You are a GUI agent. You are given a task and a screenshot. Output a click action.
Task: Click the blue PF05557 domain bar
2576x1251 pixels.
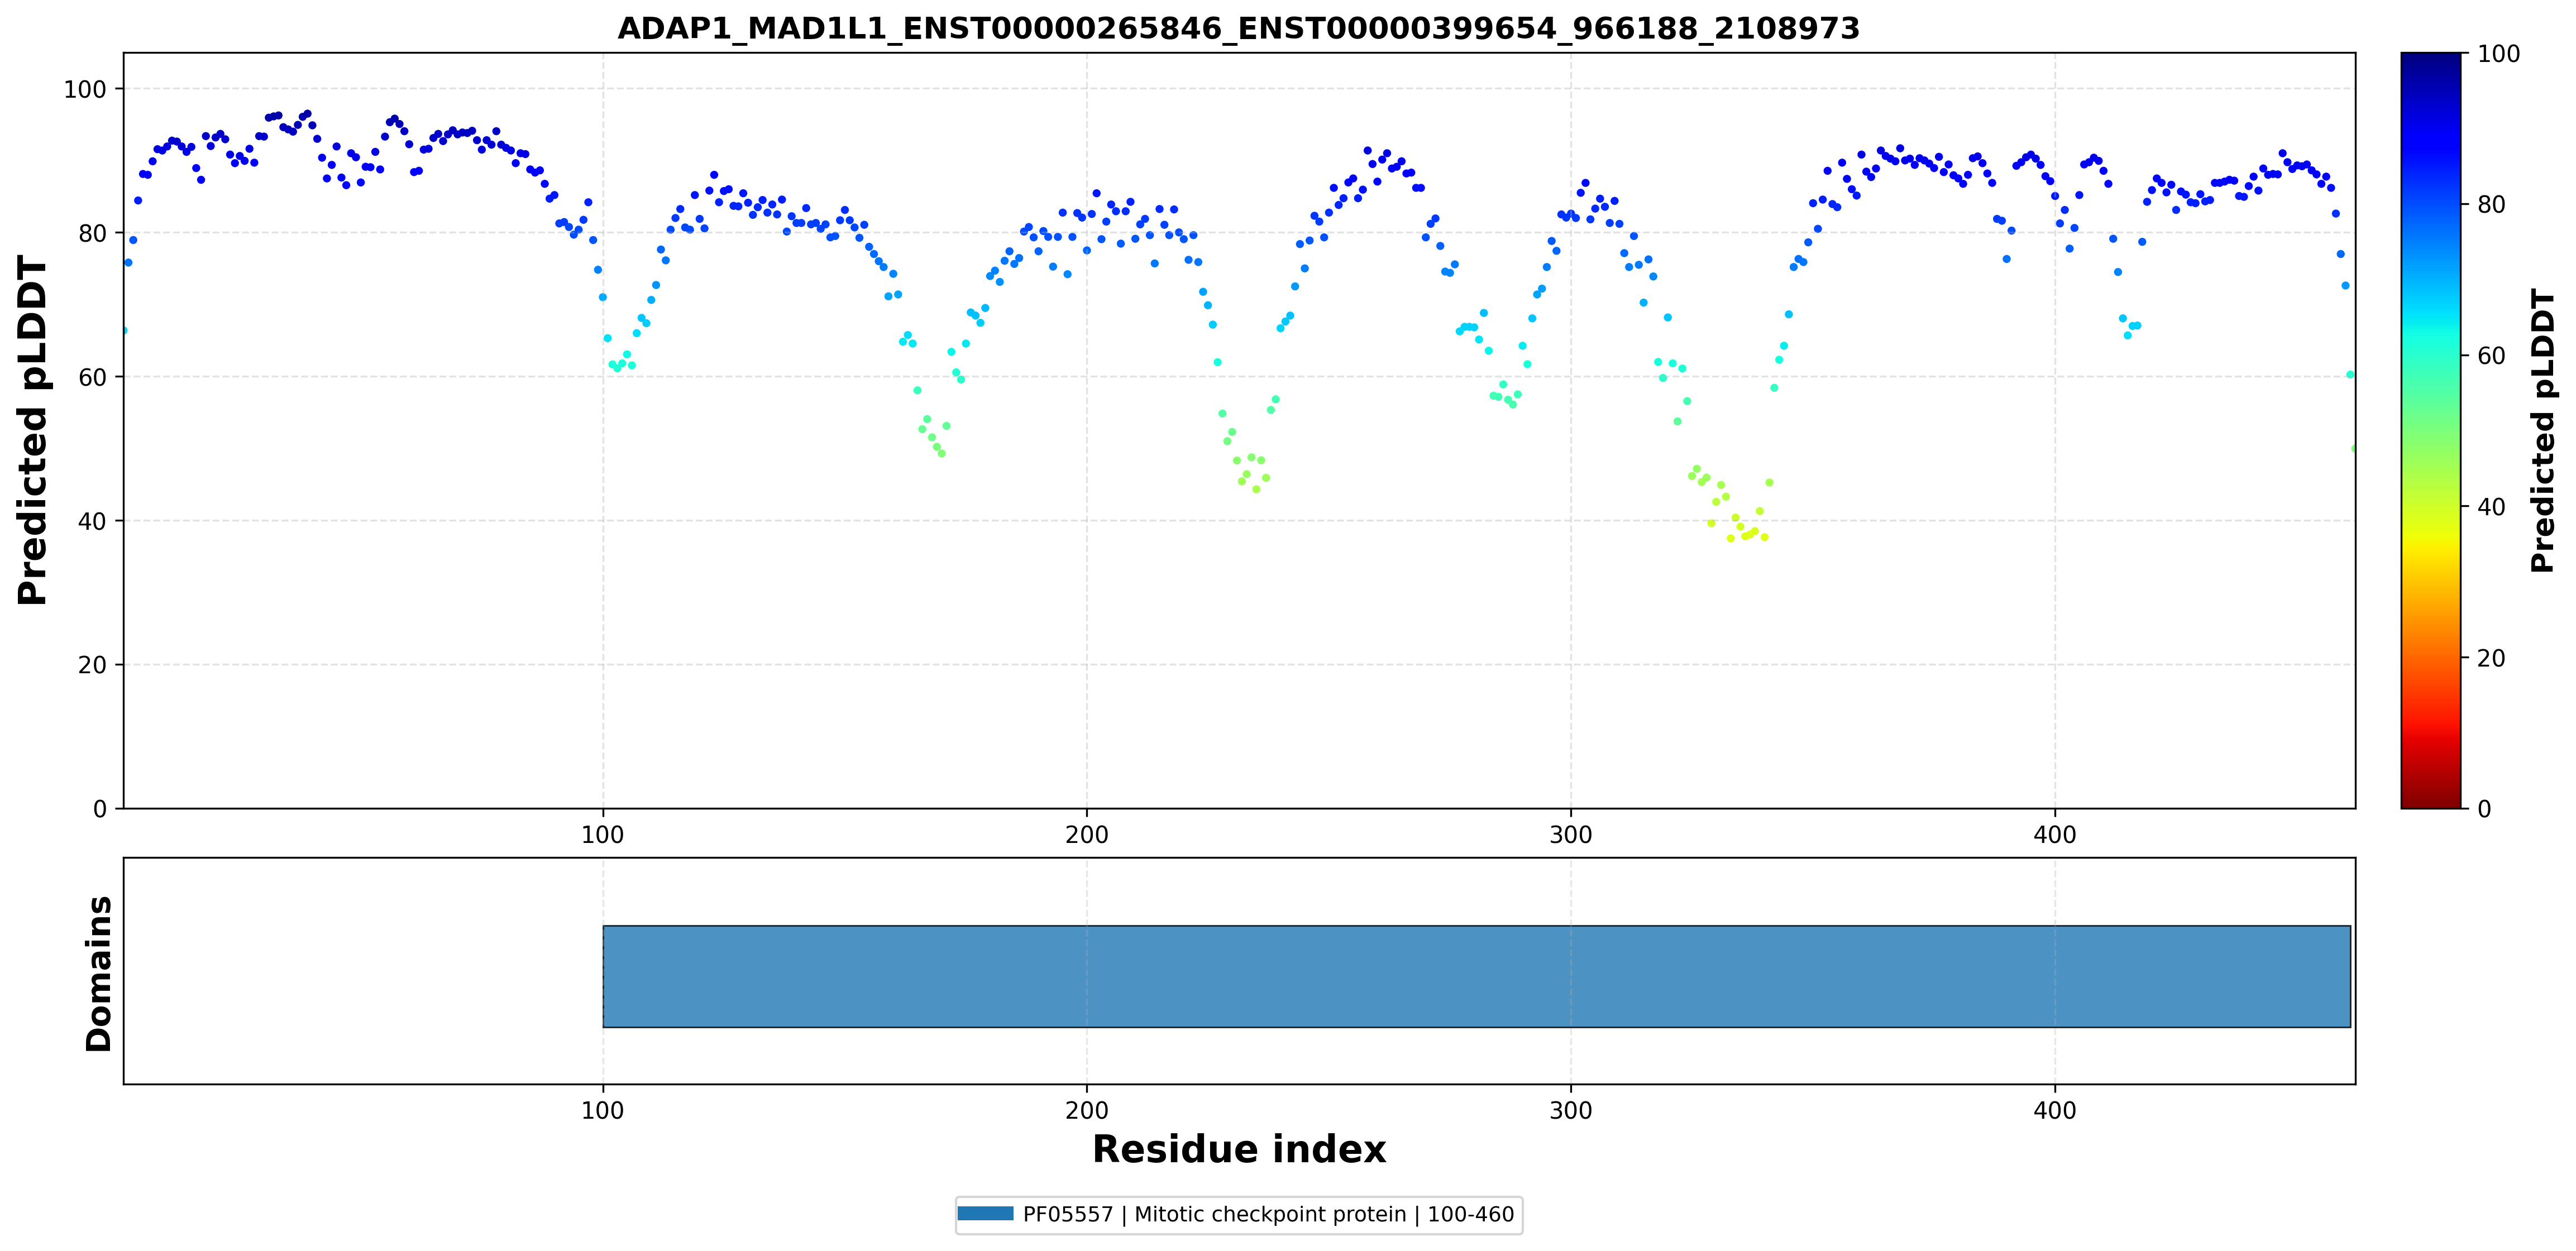pos(1476,976)
